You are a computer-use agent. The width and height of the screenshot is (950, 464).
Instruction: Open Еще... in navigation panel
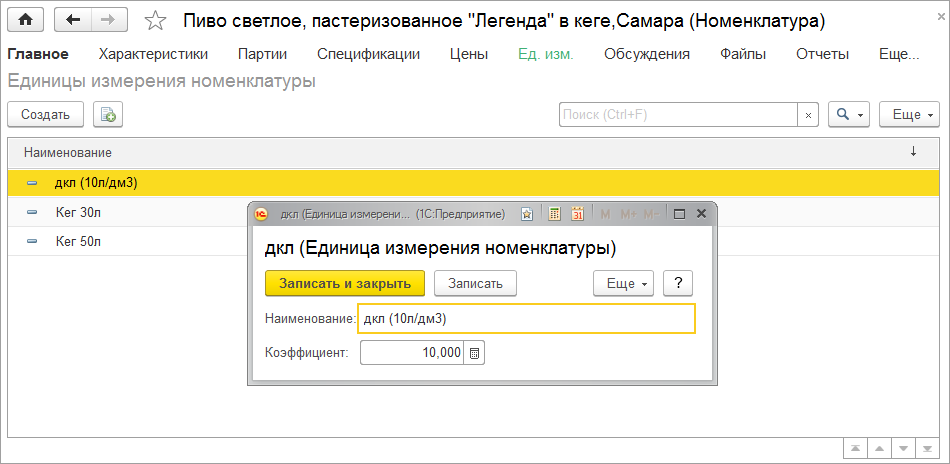tap(899, 54)
